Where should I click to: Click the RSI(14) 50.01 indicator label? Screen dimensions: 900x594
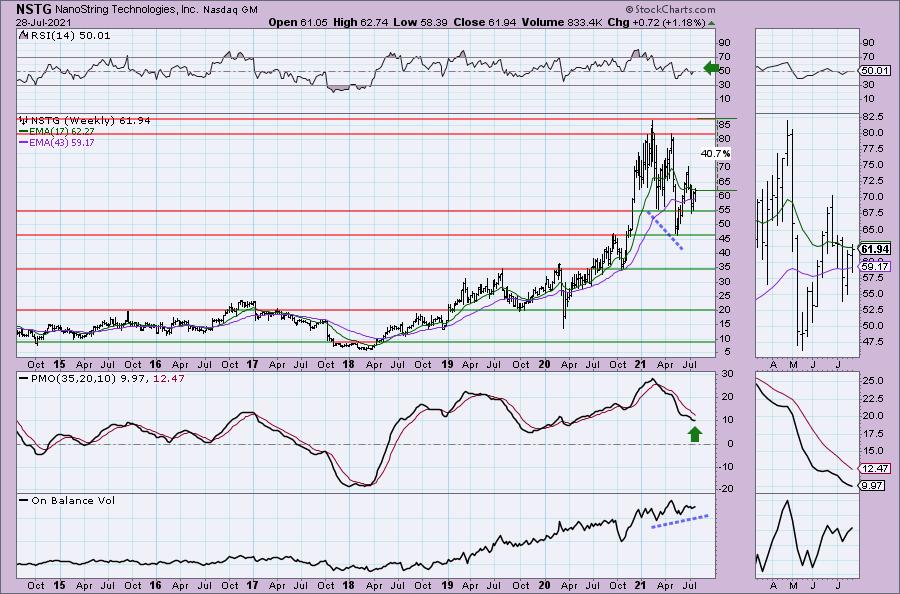[x=65, y=36]
